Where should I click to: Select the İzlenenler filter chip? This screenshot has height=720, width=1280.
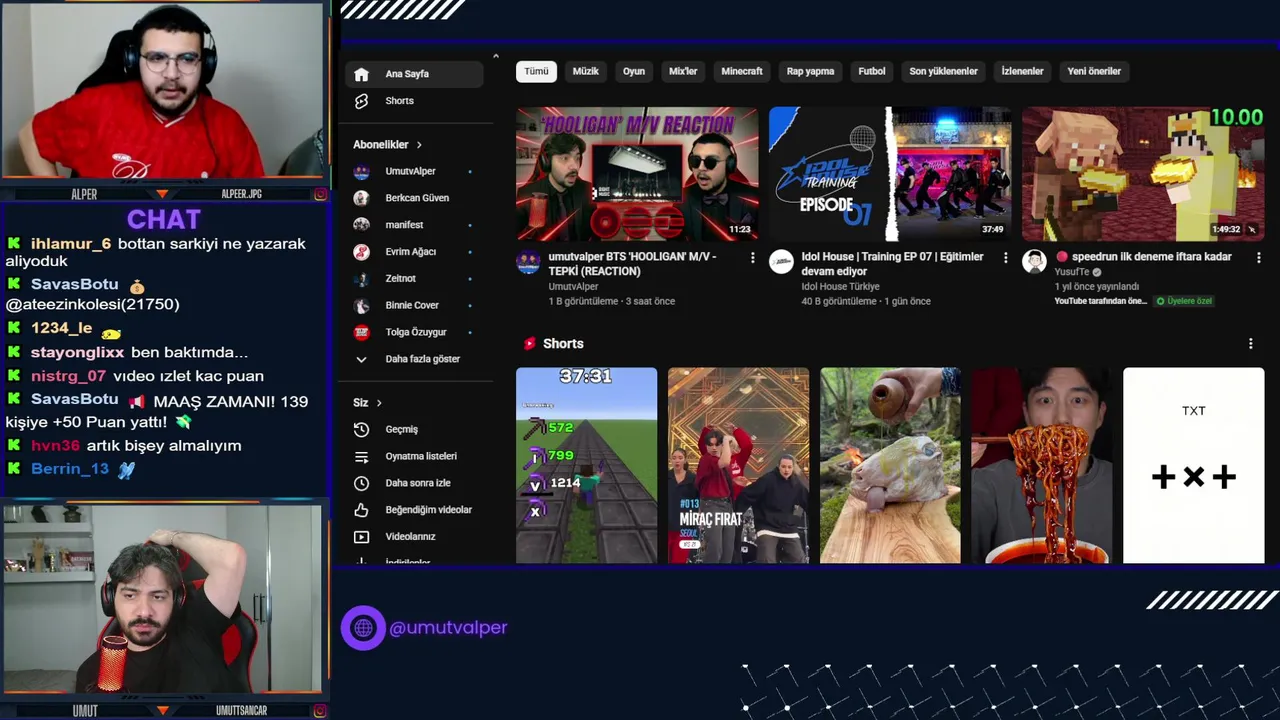[x=1023, y=71]
